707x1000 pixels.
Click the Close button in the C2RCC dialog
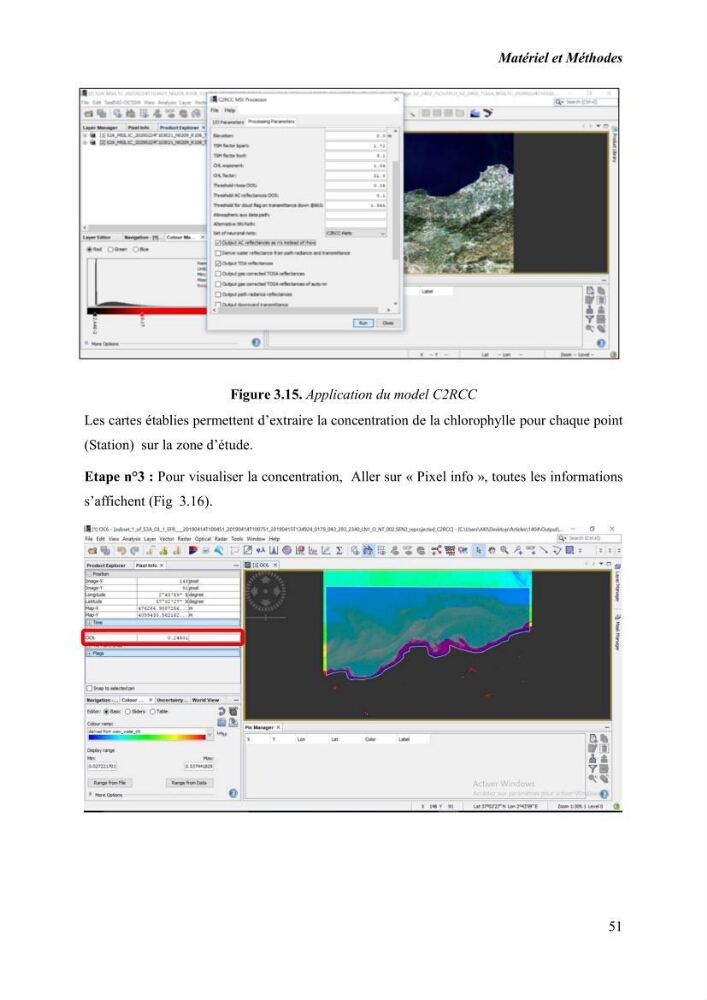388,323
